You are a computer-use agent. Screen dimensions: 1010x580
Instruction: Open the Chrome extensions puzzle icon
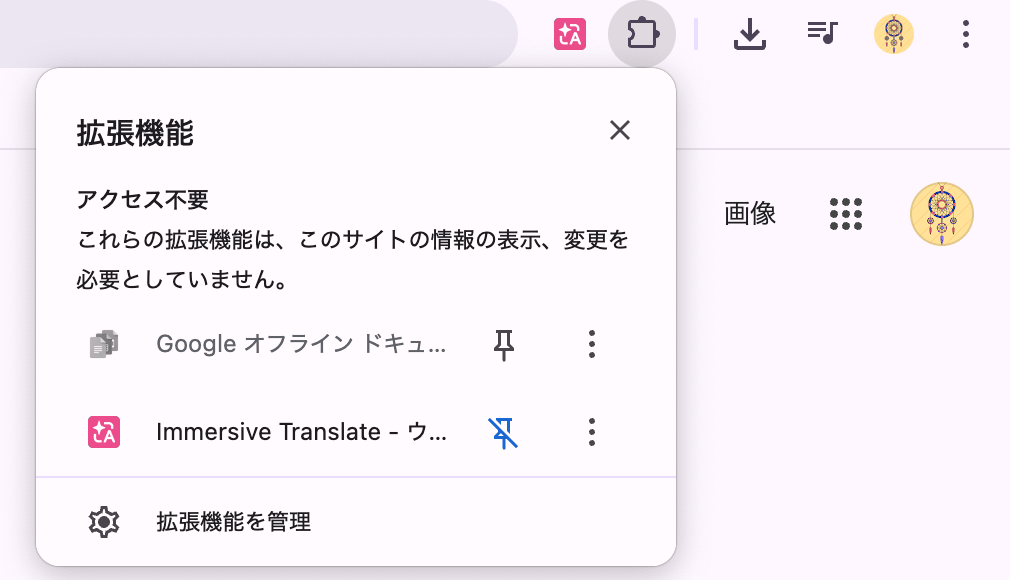click(643, 32)
